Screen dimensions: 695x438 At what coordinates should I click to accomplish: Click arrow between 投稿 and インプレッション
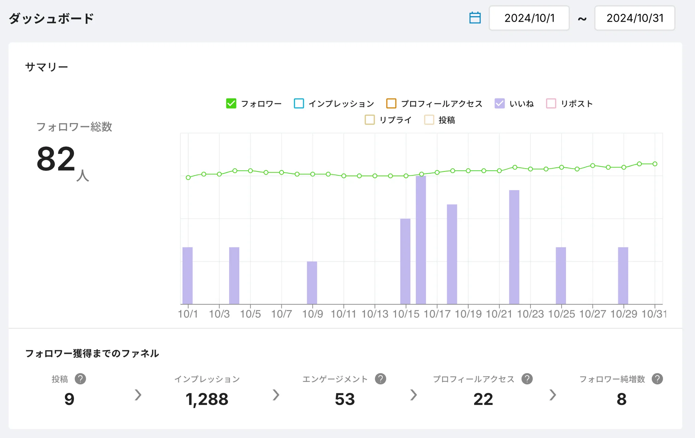138,395
